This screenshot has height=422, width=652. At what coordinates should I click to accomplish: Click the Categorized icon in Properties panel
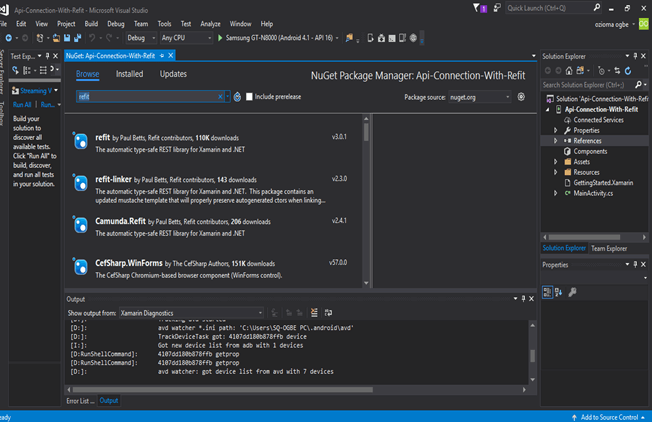[547, 292]
